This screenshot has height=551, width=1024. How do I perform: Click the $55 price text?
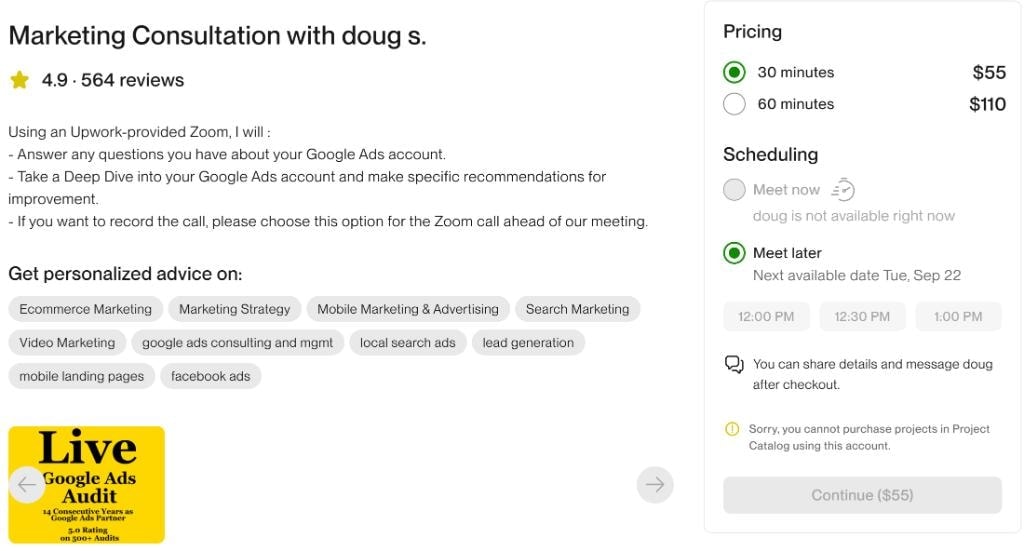click(989, 72)
